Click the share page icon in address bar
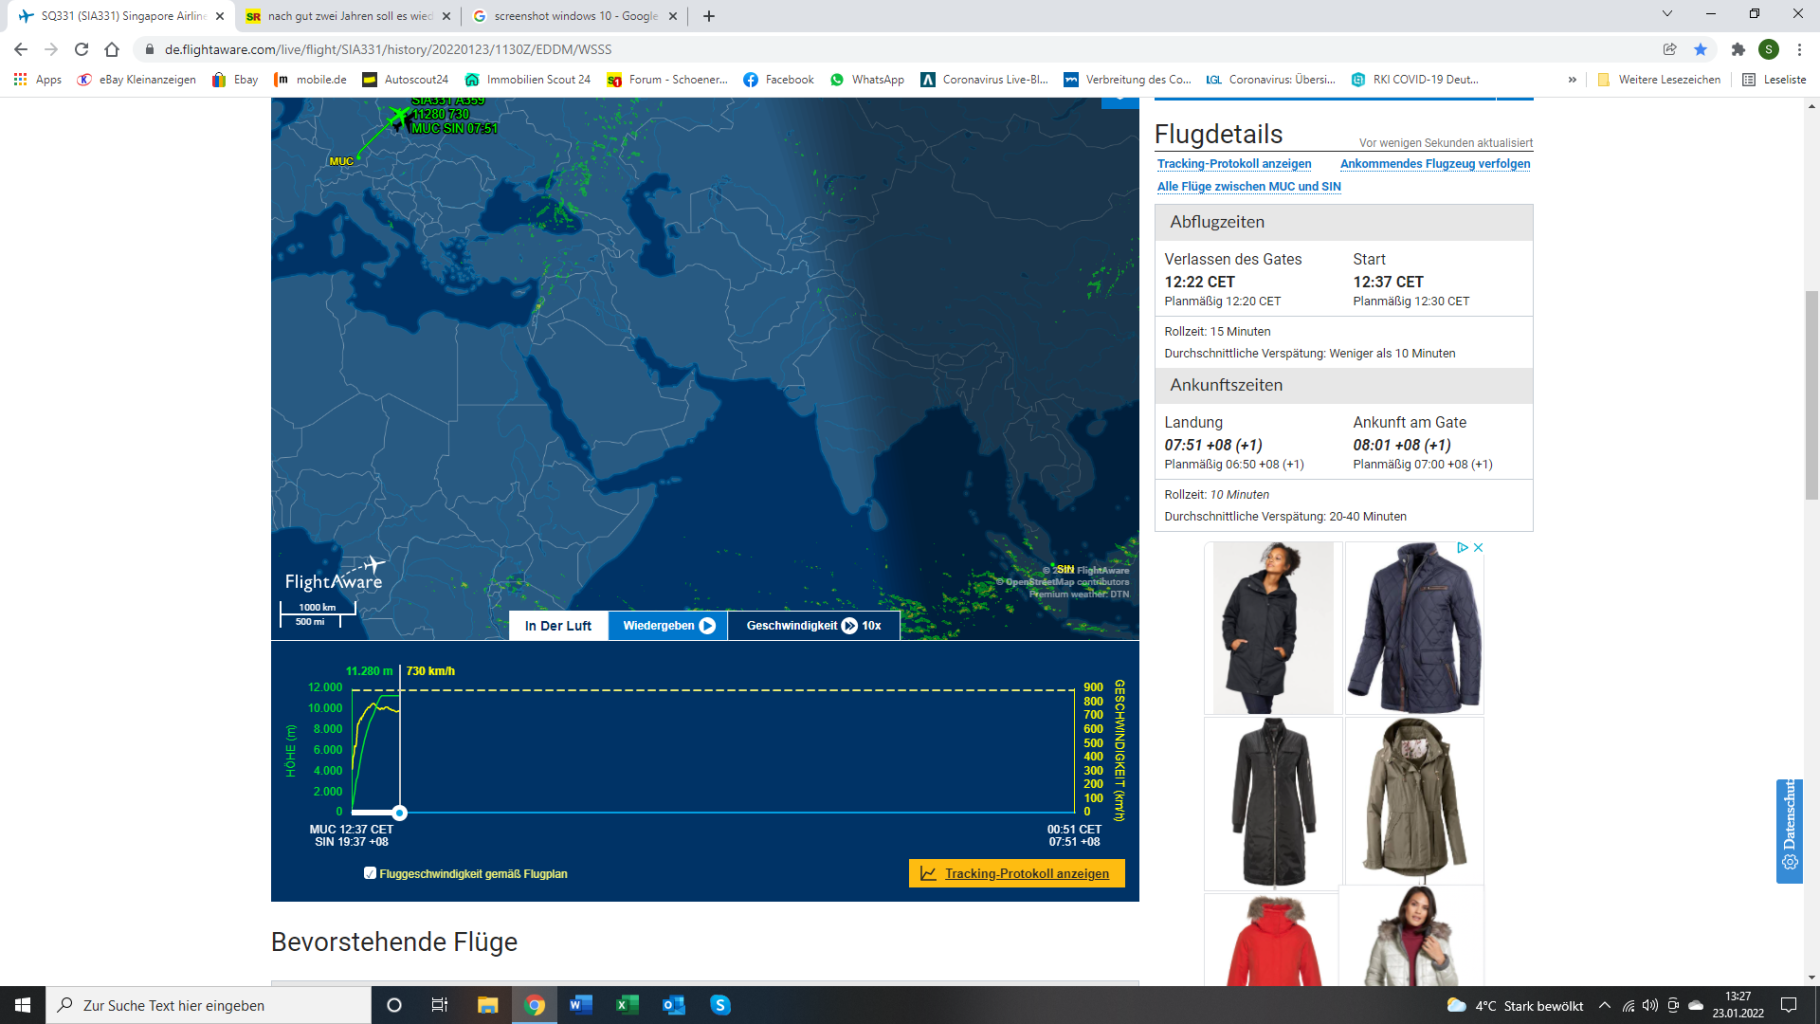This screenshot has width=1820, height=1024. [1669, 49]
